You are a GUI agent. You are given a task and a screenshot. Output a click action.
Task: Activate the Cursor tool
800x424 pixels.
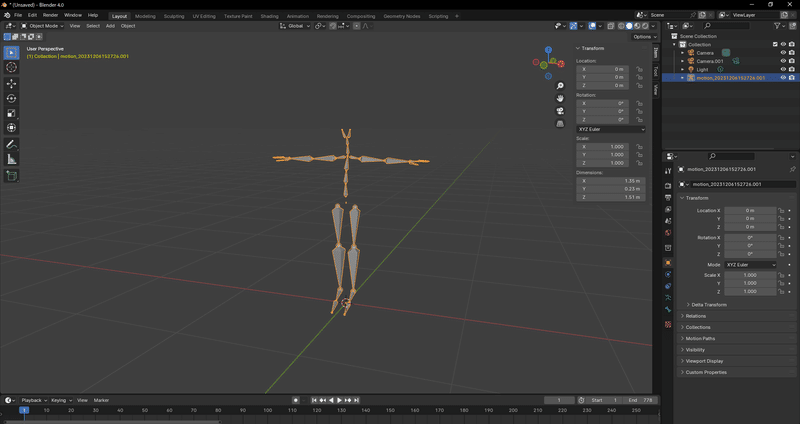point(11,67)
